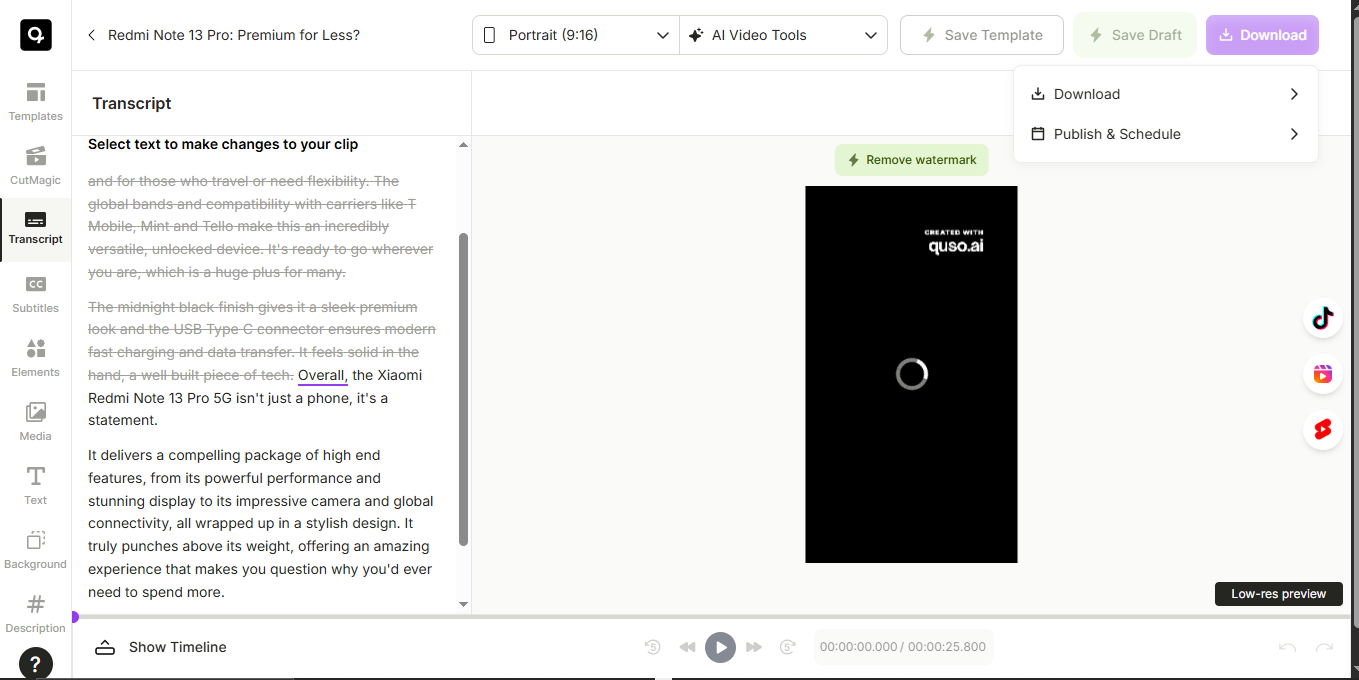Click the Low-res preview badge
The image size is (1359, 680).
pos(1278,594)
